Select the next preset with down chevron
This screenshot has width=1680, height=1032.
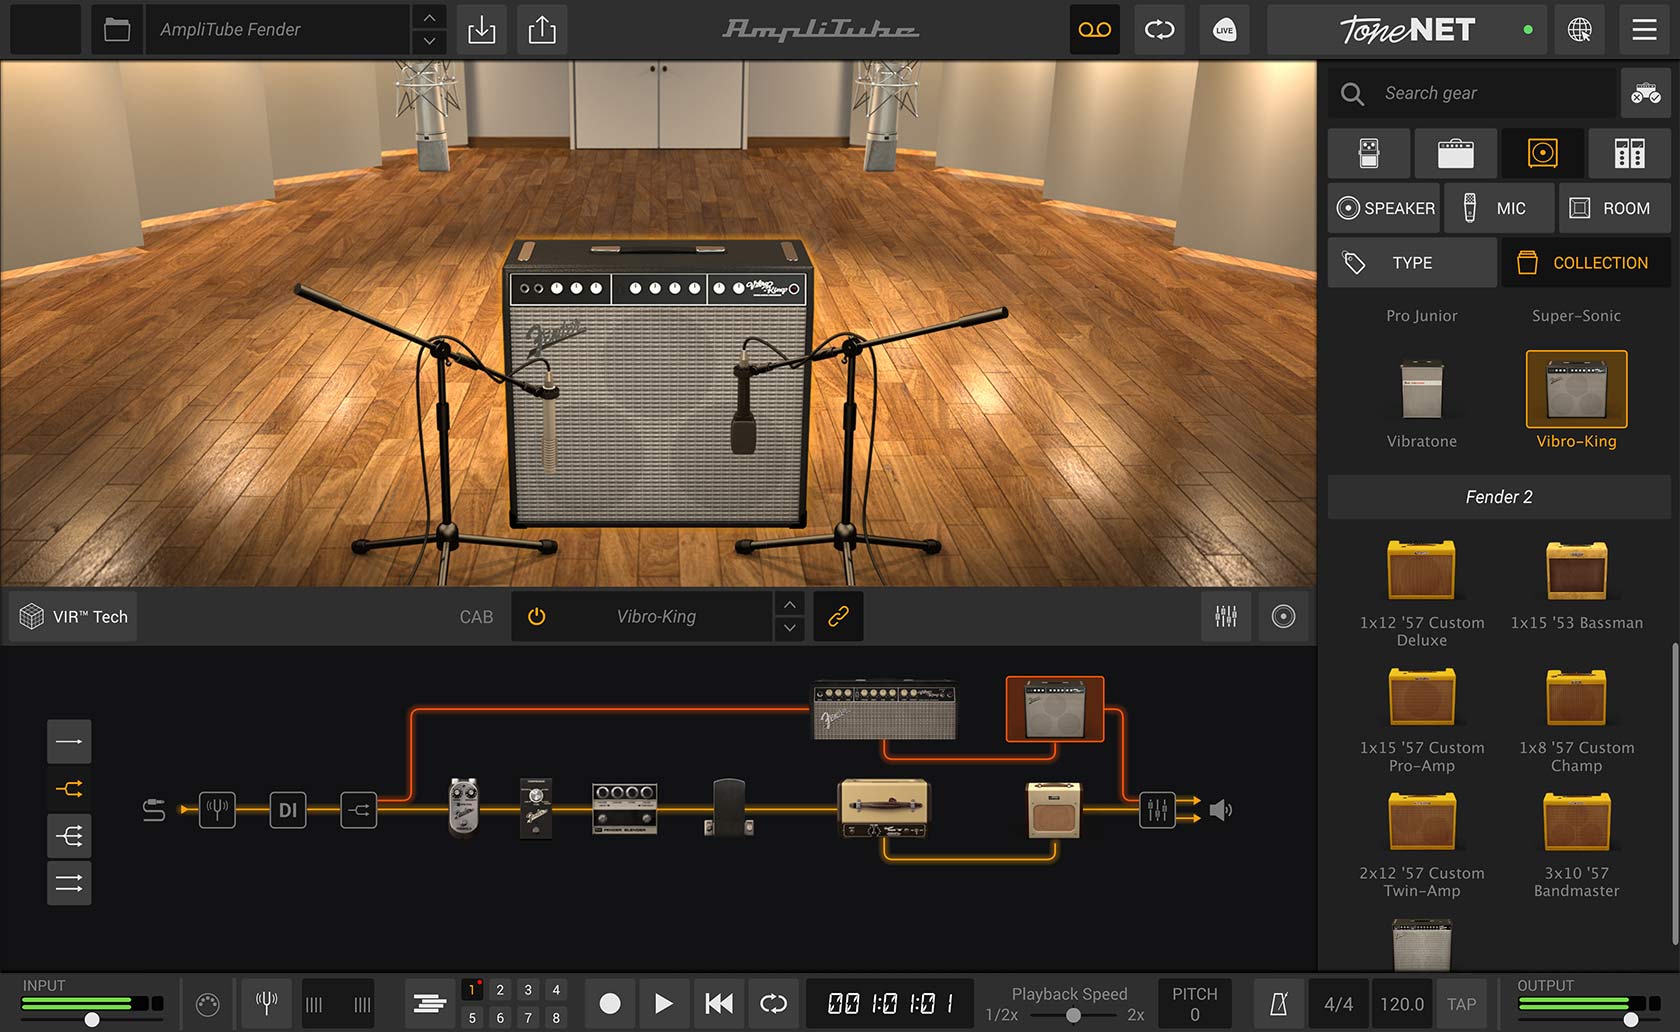tap(429, 42)
